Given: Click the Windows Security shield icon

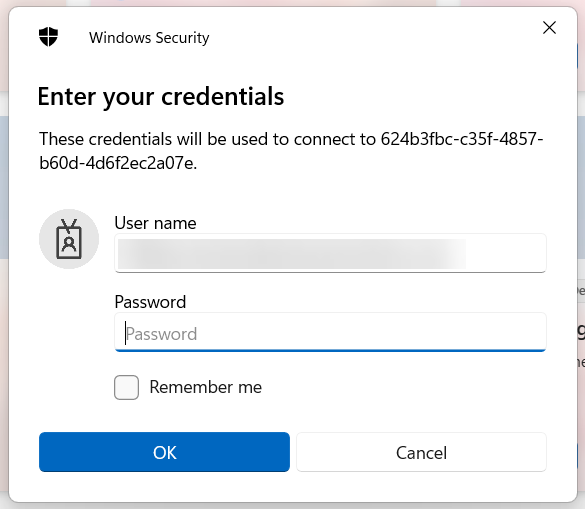Looking at the screenshot, I should 49,37.
